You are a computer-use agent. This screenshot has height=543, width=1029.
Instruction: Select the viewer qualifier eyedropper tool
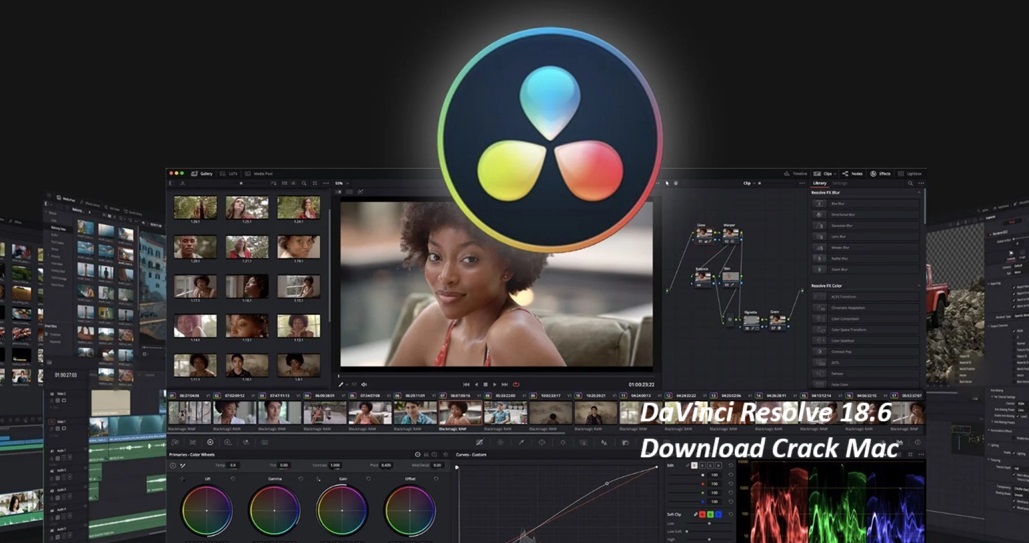[x=341, y=384]
